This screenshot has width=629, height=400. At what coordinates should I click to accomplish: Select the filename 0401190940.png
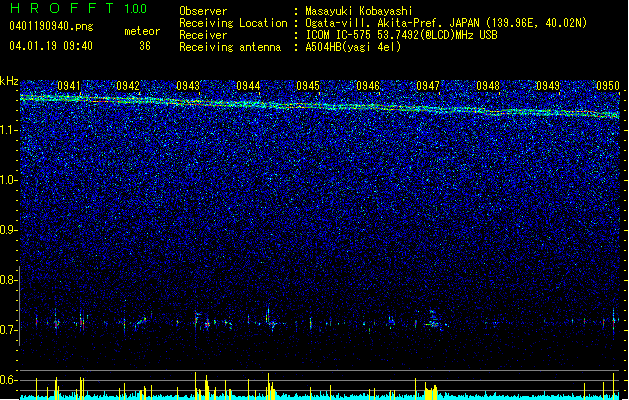[51, 26]
